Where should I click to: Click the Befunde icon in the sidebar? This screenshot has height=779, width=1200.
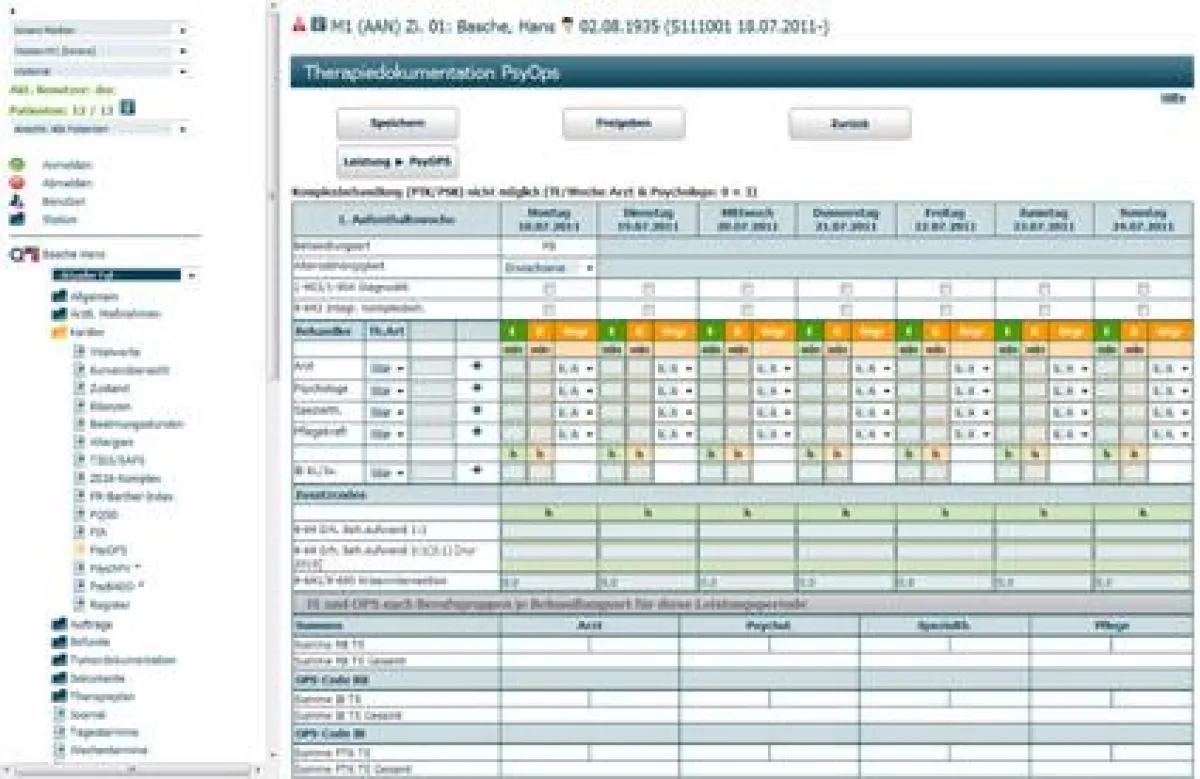(x=60, y=643)
